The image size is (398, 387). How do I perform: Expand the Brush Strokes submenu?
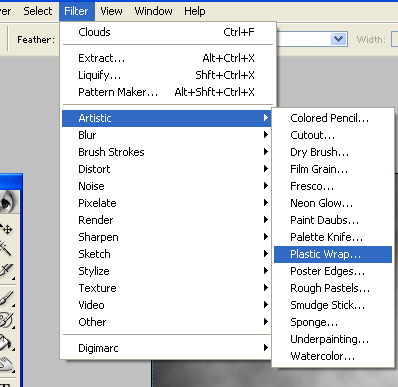coord(167,152)
